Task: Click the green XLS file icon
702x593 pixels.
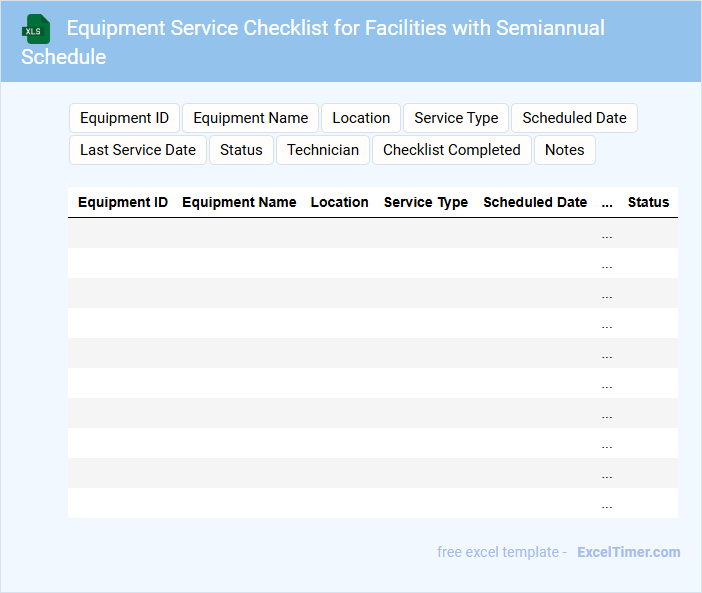Action: (x=37, y=29)
